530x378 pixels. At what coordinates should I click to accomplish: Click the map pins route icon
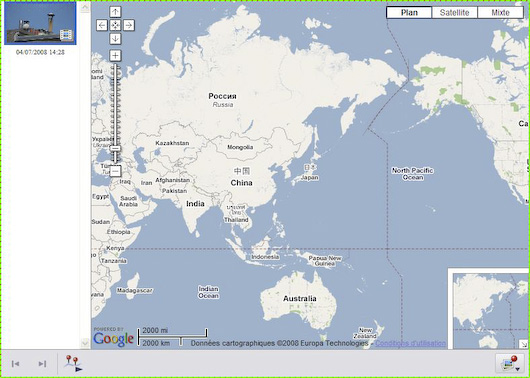(x=74, y=363)
